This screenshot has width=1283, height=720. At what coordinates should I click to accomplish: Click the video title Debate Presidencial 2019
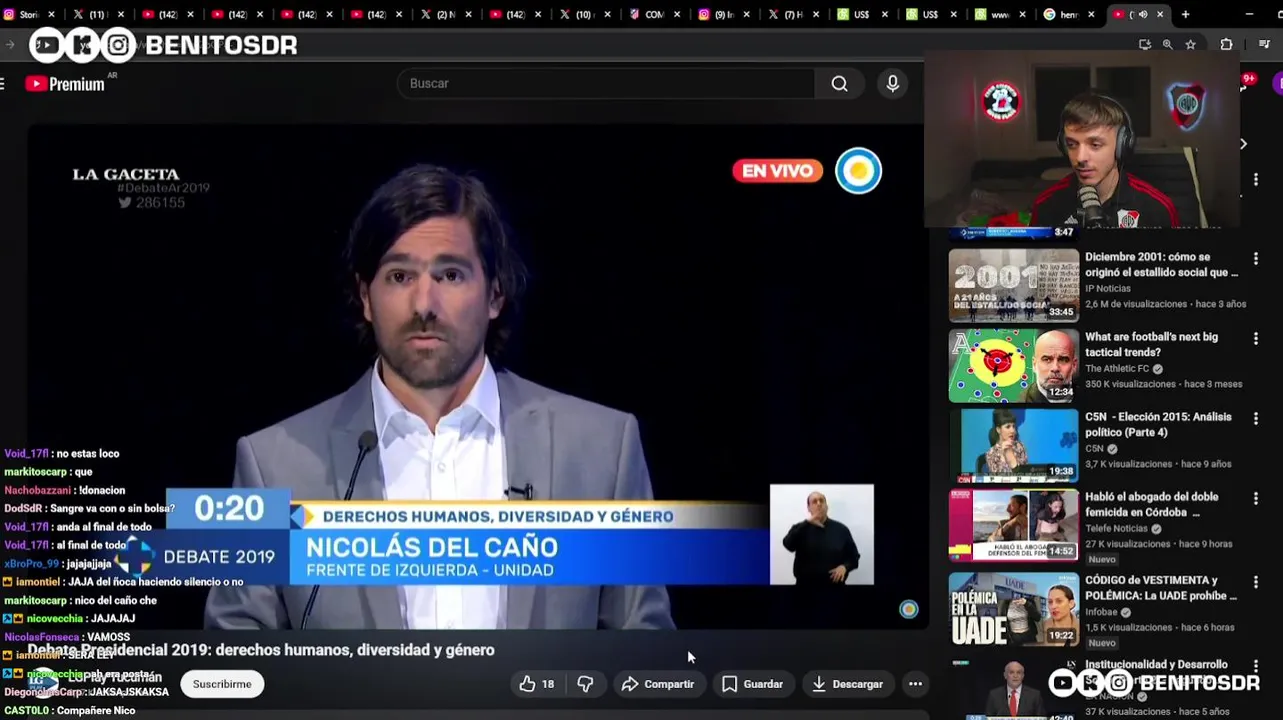261,650
